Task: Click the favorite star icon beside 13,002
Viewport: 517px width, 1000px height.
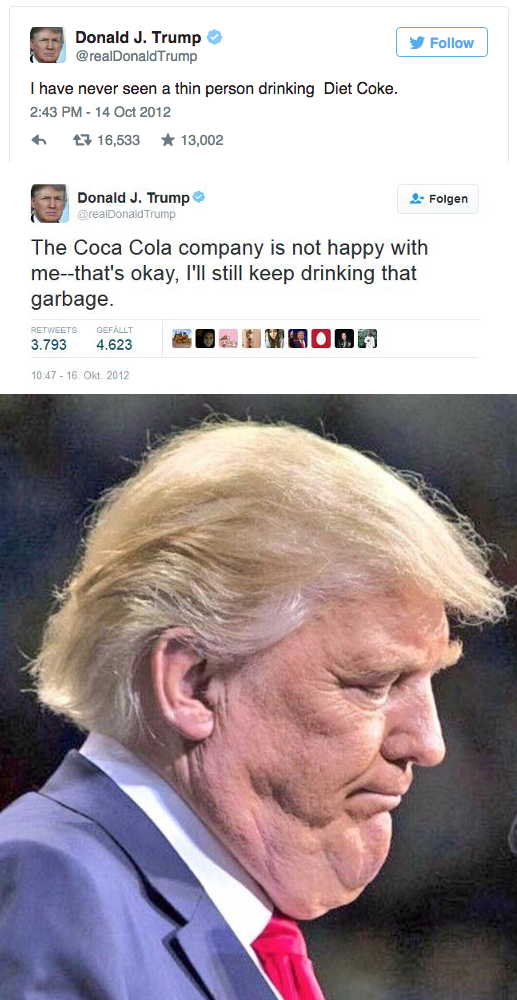Action: [x=168, y=140]
